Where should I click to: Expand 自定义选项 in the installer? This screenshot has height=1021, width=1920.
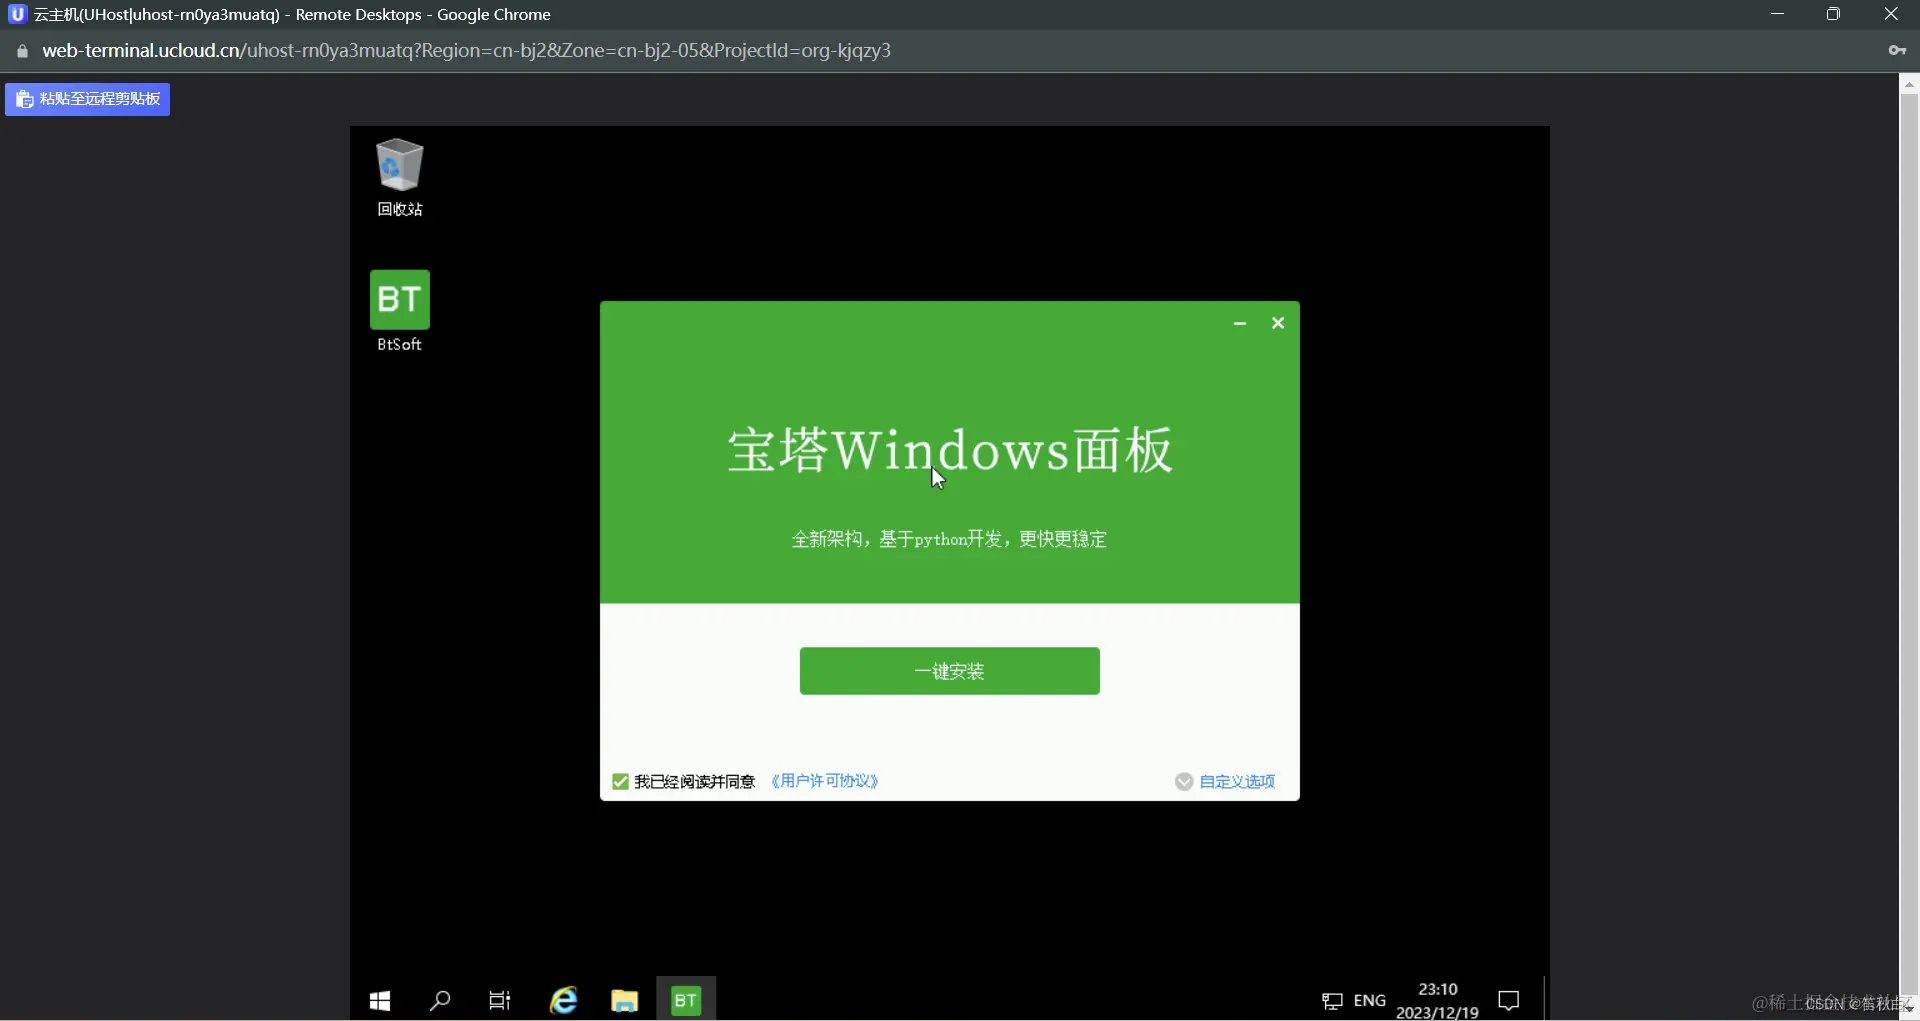(x=1238, y=782)
